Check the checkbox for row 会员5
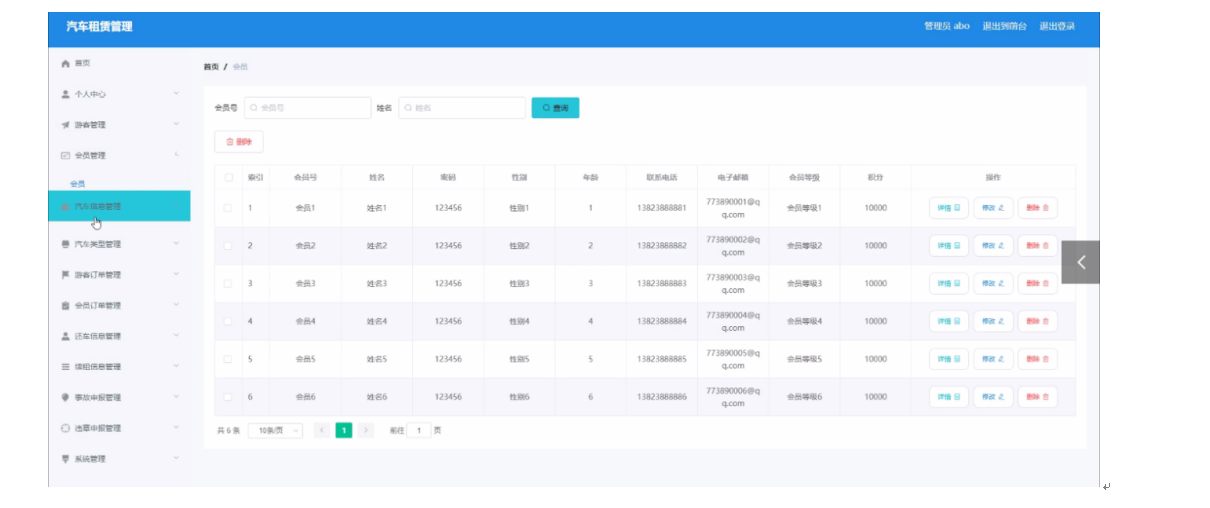 tap(228, 359)
